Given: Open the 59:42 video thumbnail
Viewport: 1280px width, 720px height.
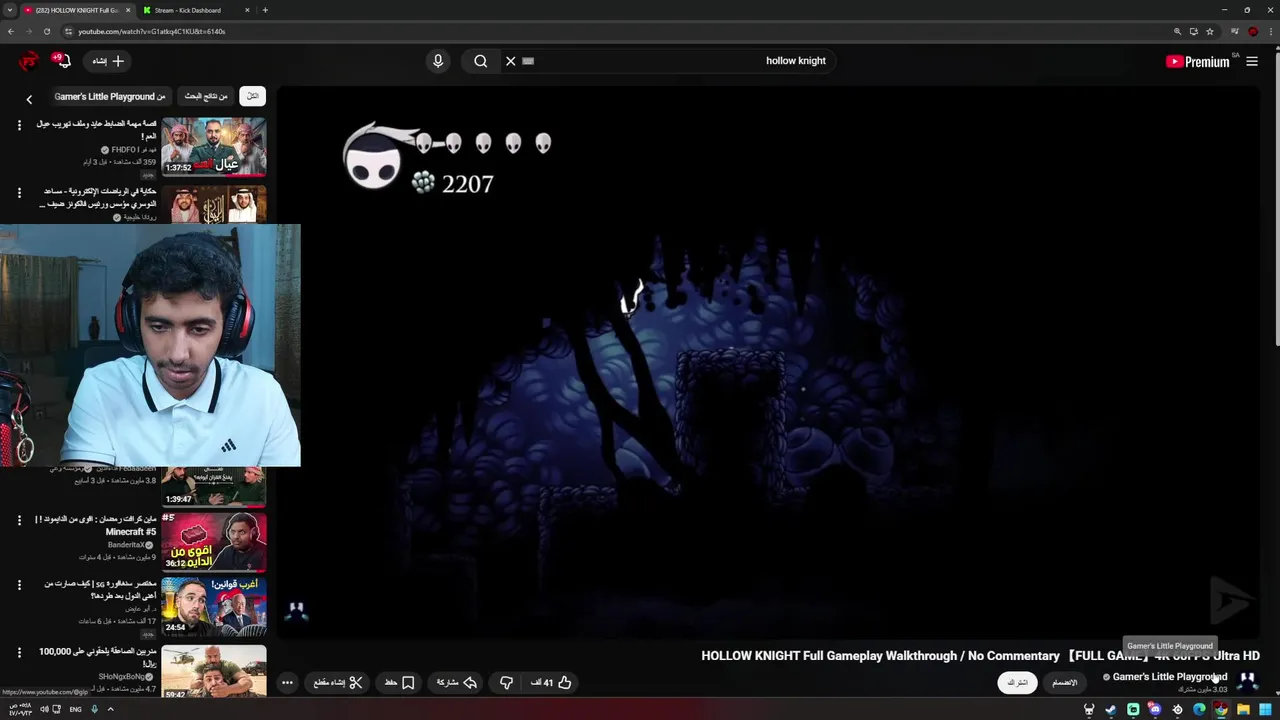Looking at the screenshot, I should point(214,672).
